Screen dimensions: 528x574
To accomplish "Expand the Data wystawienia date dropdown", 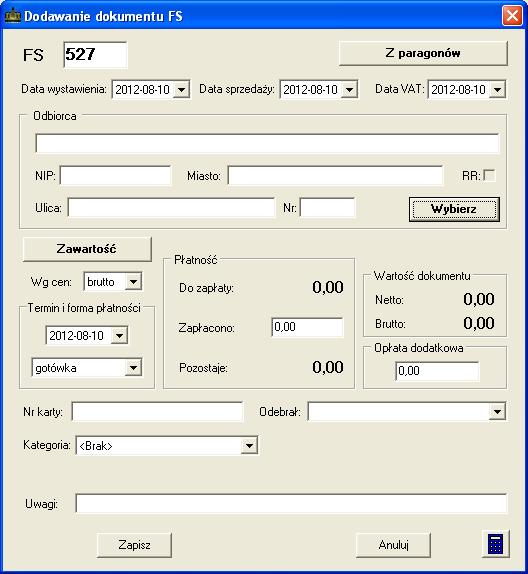I will click(181, 89).
